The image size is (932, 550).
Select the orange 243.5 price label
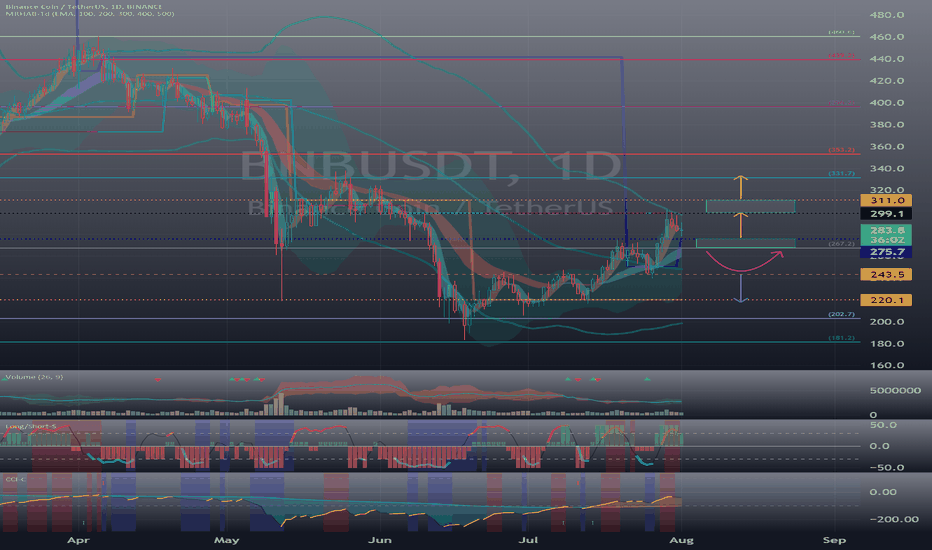pos(886,274)
